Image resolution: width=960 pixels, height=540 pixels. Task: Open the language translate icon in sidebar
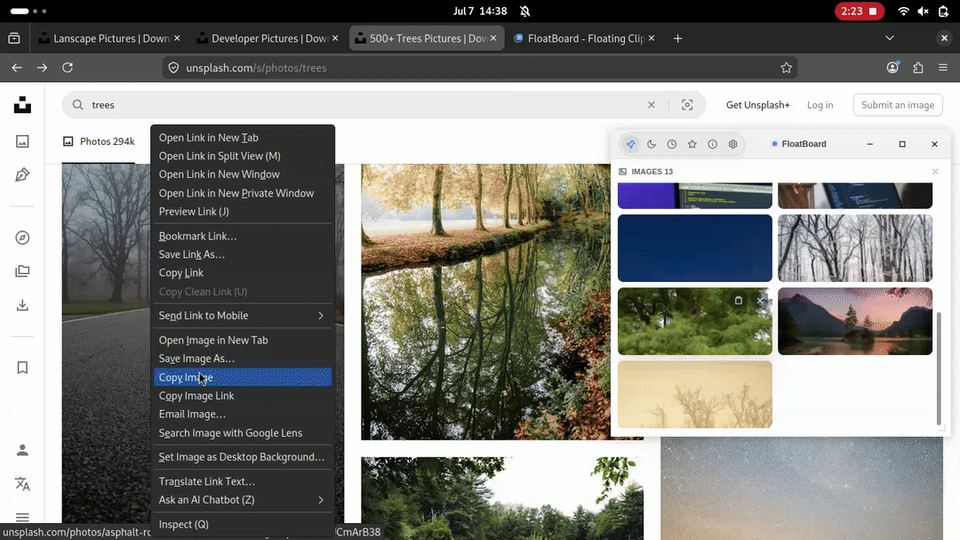click(x=23, y=484)
